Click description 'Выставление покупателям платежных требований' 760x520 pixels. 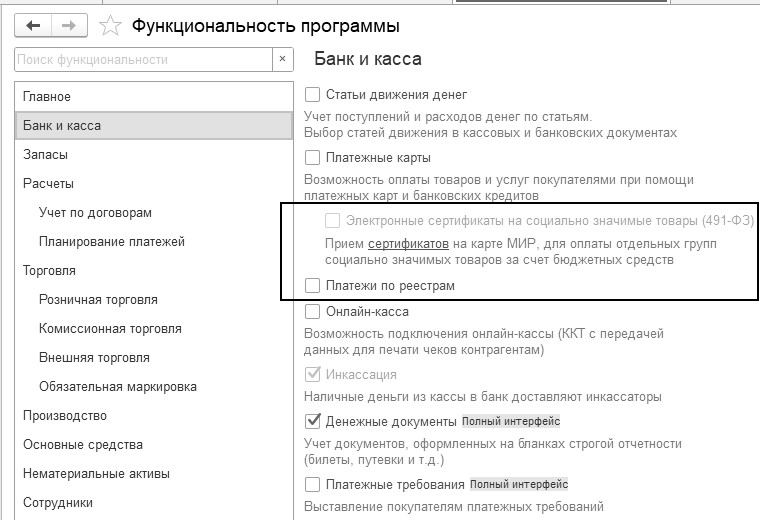pyautogui.click(x=454, y=507)
